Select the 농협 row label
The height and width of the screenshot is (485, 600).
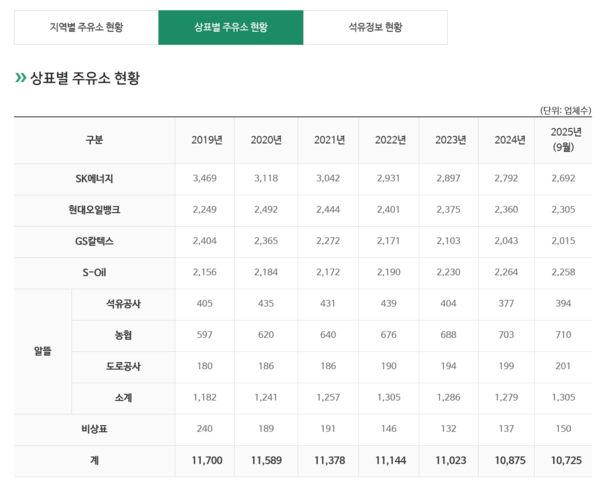123,335
